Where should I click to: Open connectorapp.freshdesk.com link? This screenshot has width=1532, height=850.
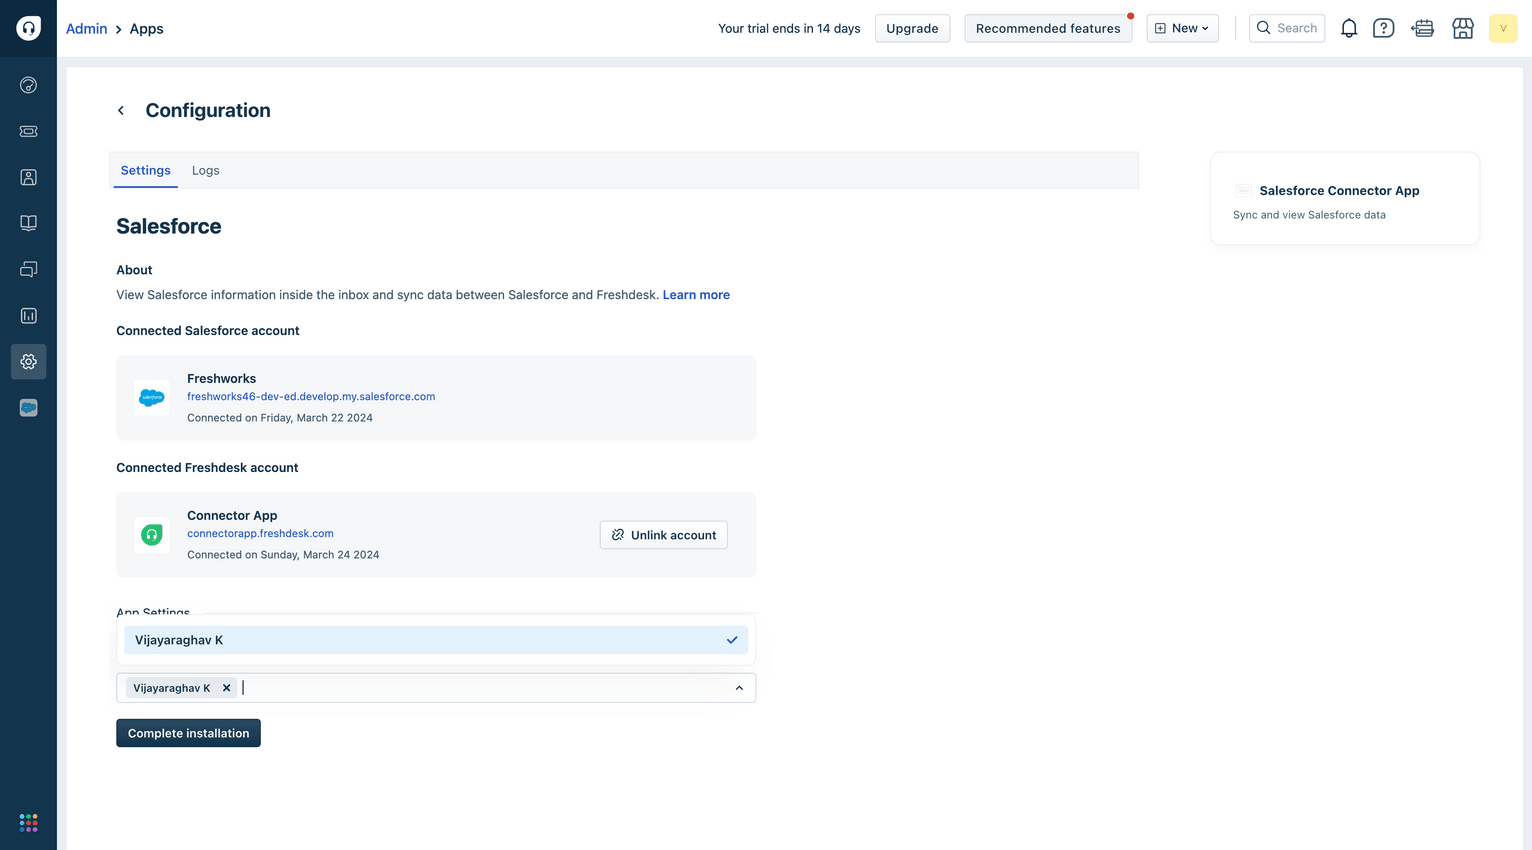(x=260, y=534)
